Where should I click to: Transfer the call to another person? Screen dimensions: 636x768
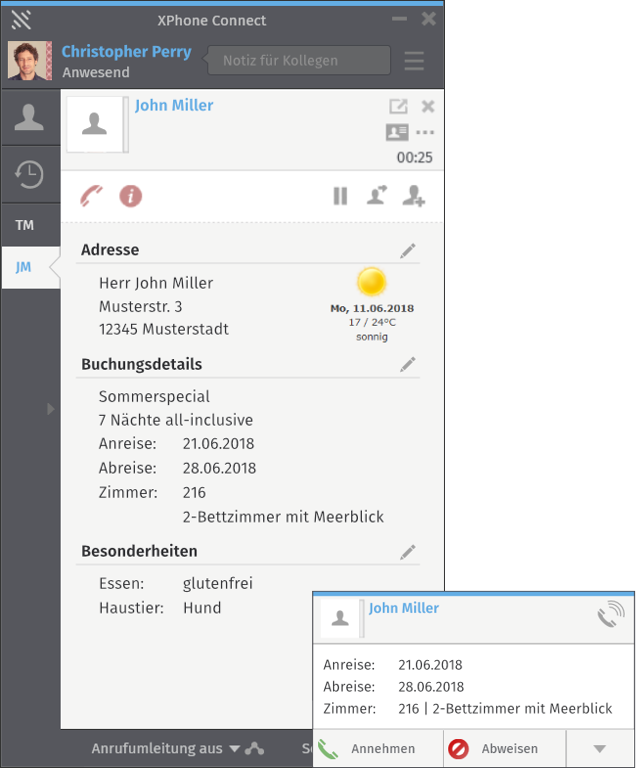pyautogui.click(x=377, y=195)
